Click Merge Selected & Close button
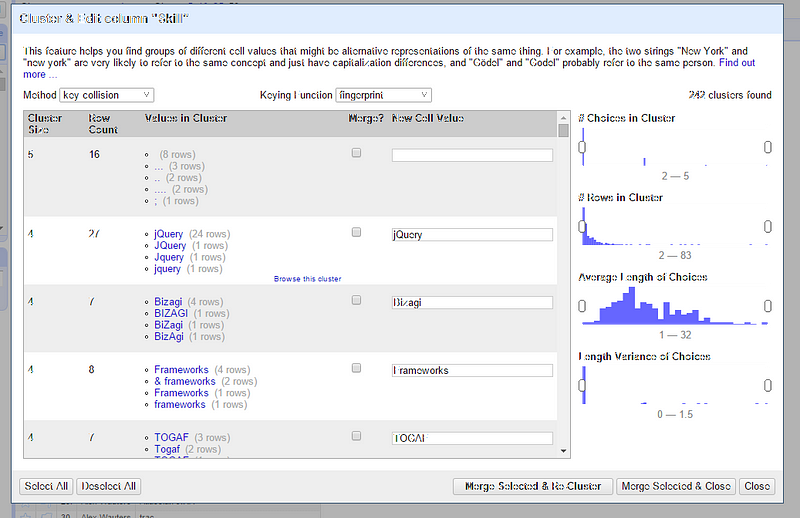This screenshot has height=518, width=800. click(x=675, y=486)
